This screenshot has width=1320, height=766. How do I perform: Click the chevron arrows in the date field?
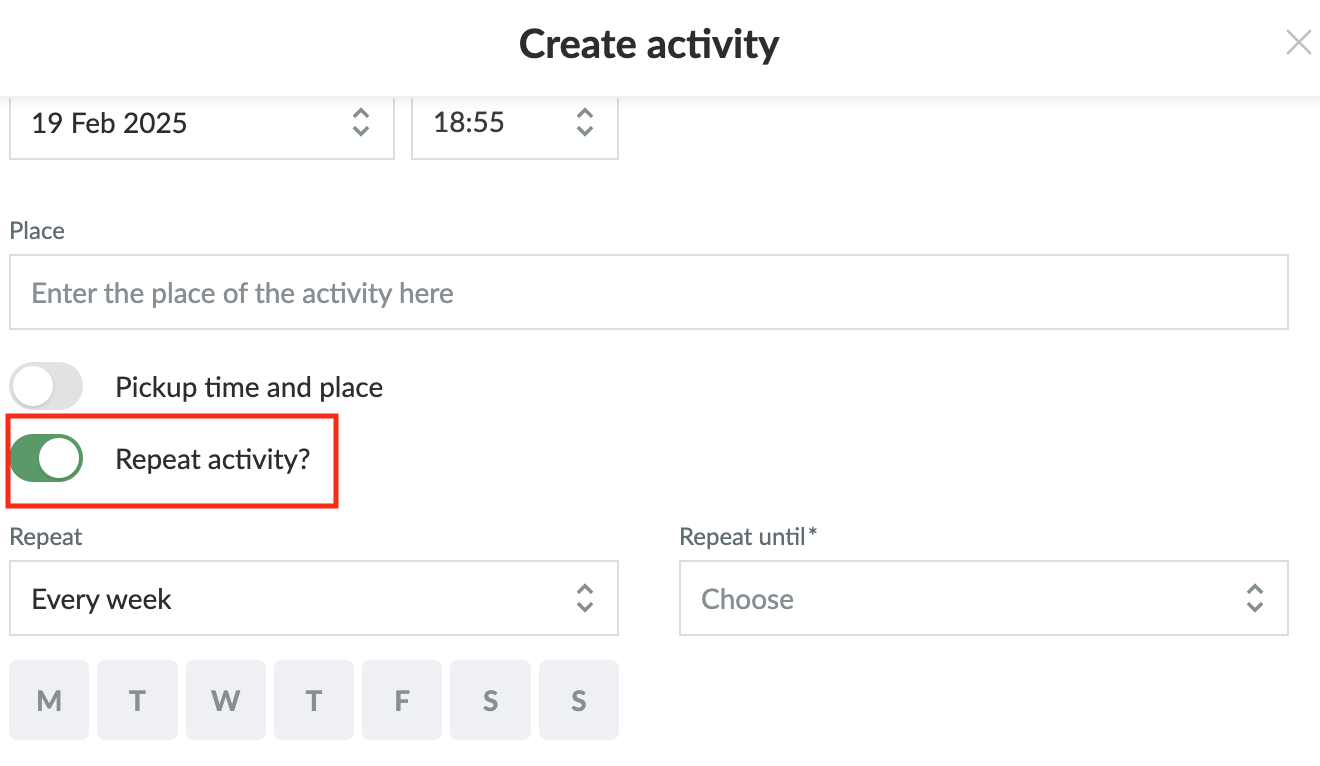coord(361,123)
